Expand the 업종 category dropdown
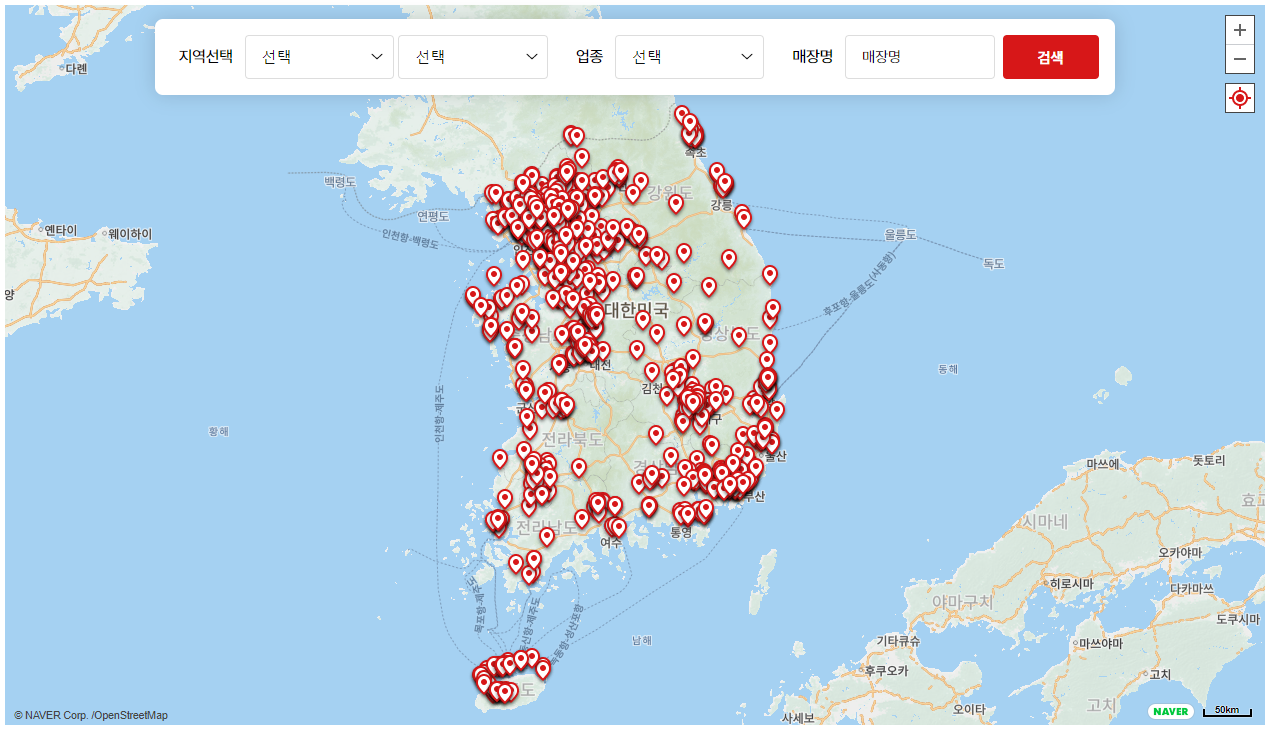1269x730 pixels. point(689,57)
